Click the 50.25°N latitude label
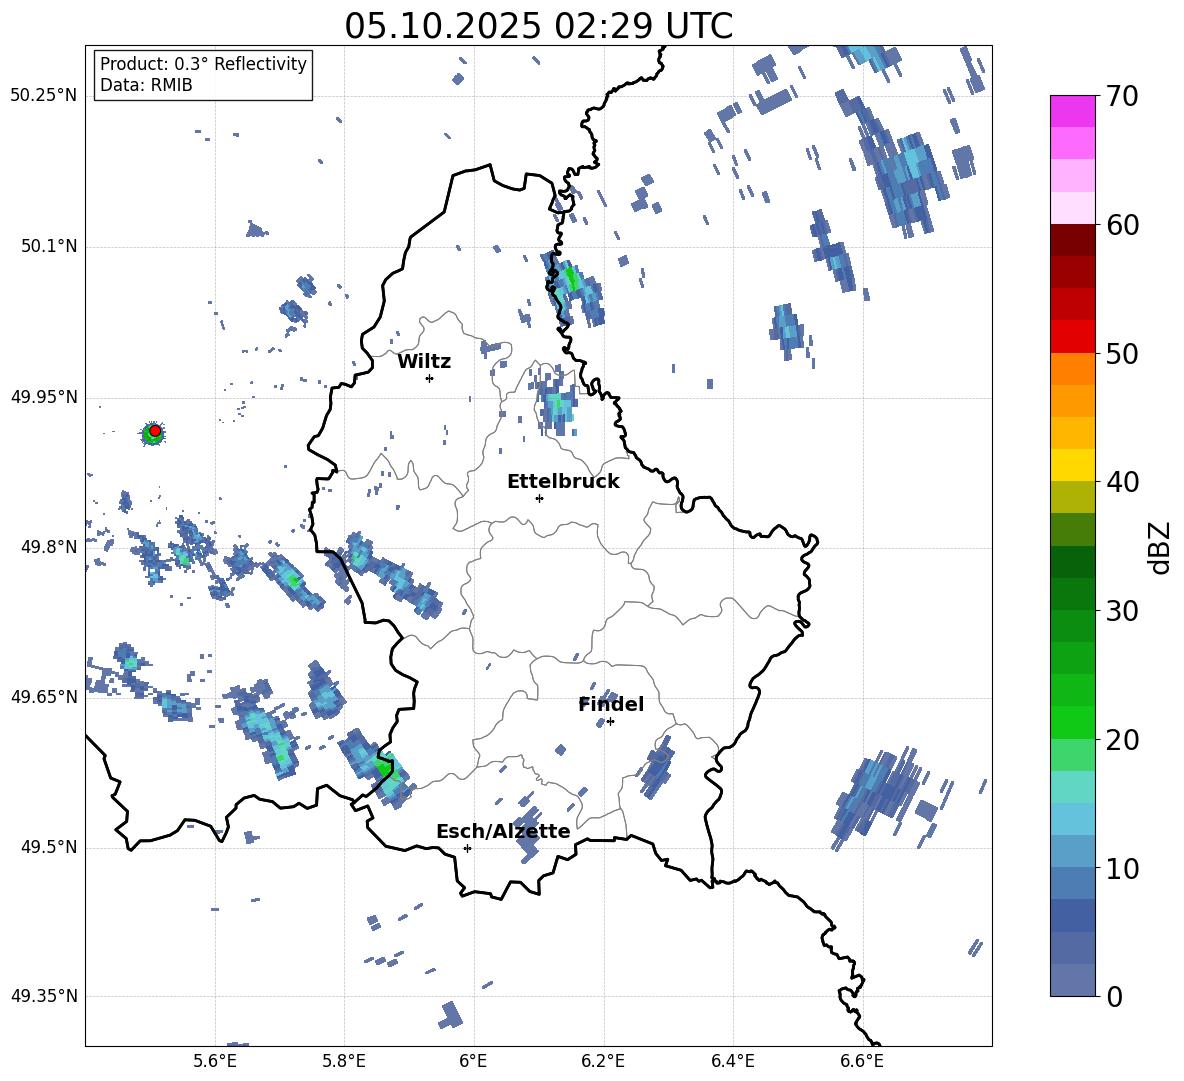Viewport: 1184px width, 1081px height. [x=44, y=95]
